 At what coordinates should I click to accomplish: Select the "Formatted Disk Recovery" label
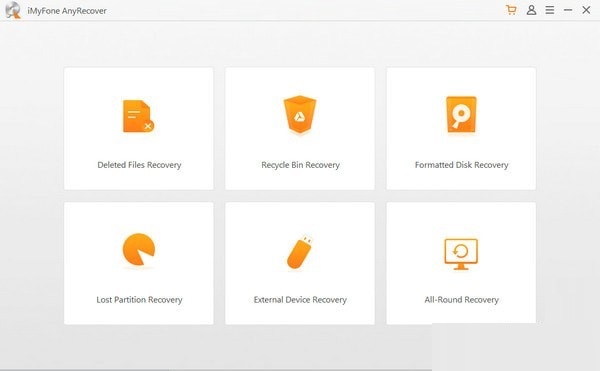pos(461,165)
